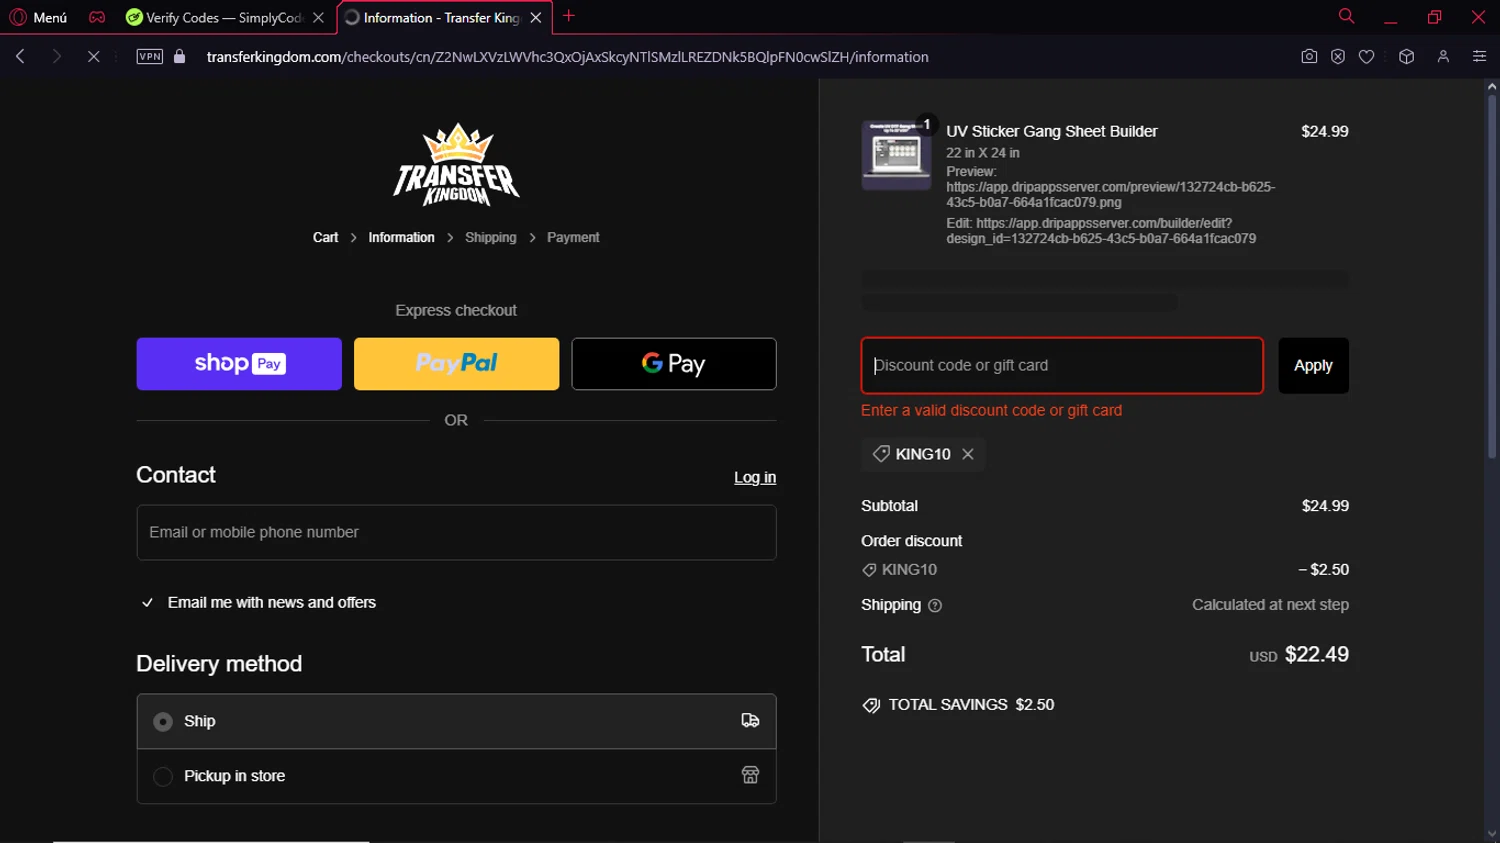This screenshot has width=1500, height=843.
Task: Click the Subtotal $24.99 value
Action: (1325, 506)
